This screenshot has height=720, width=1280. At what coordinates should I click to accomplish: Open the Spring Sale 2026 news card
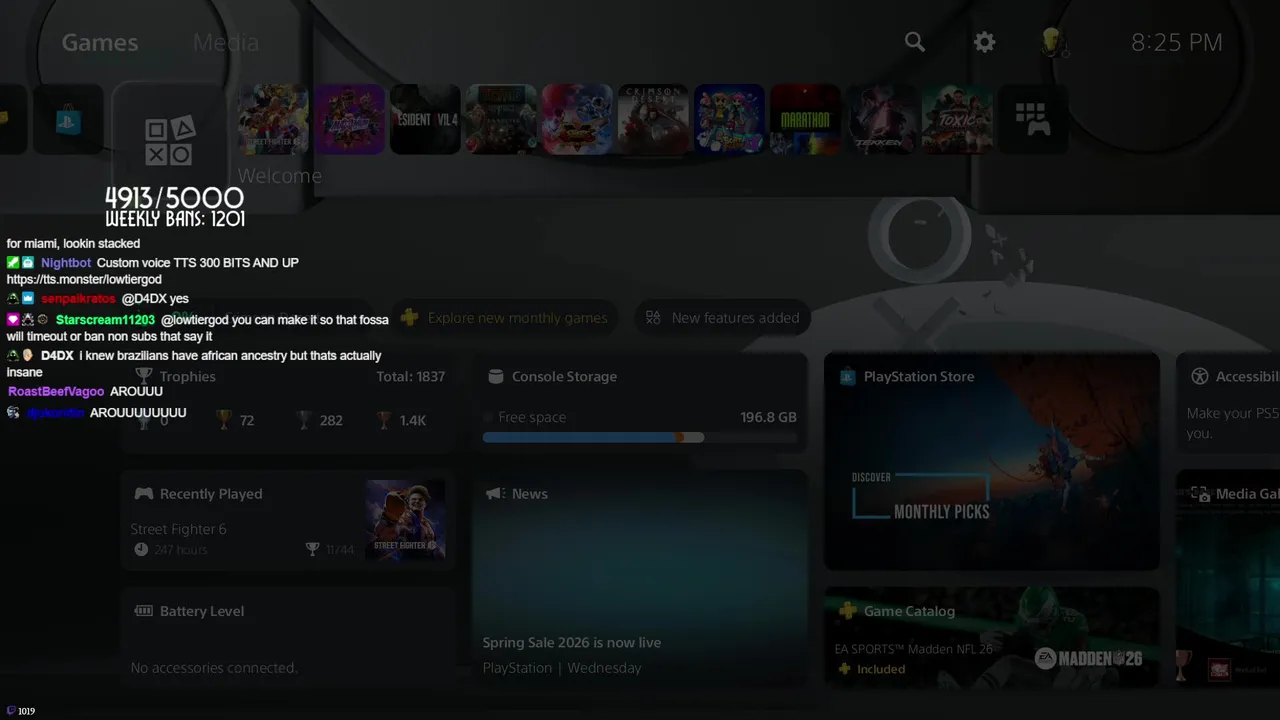(640, 578)
